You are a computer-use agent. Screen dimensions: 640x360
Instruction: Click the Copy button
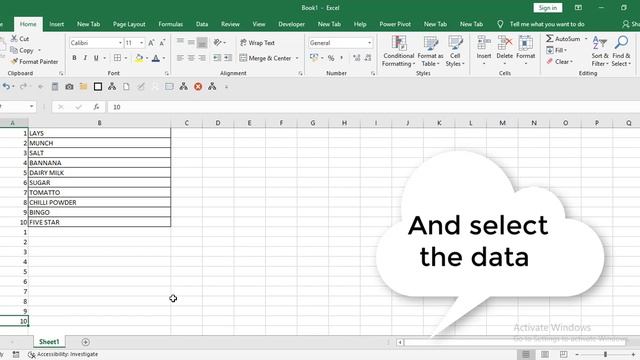22,50
